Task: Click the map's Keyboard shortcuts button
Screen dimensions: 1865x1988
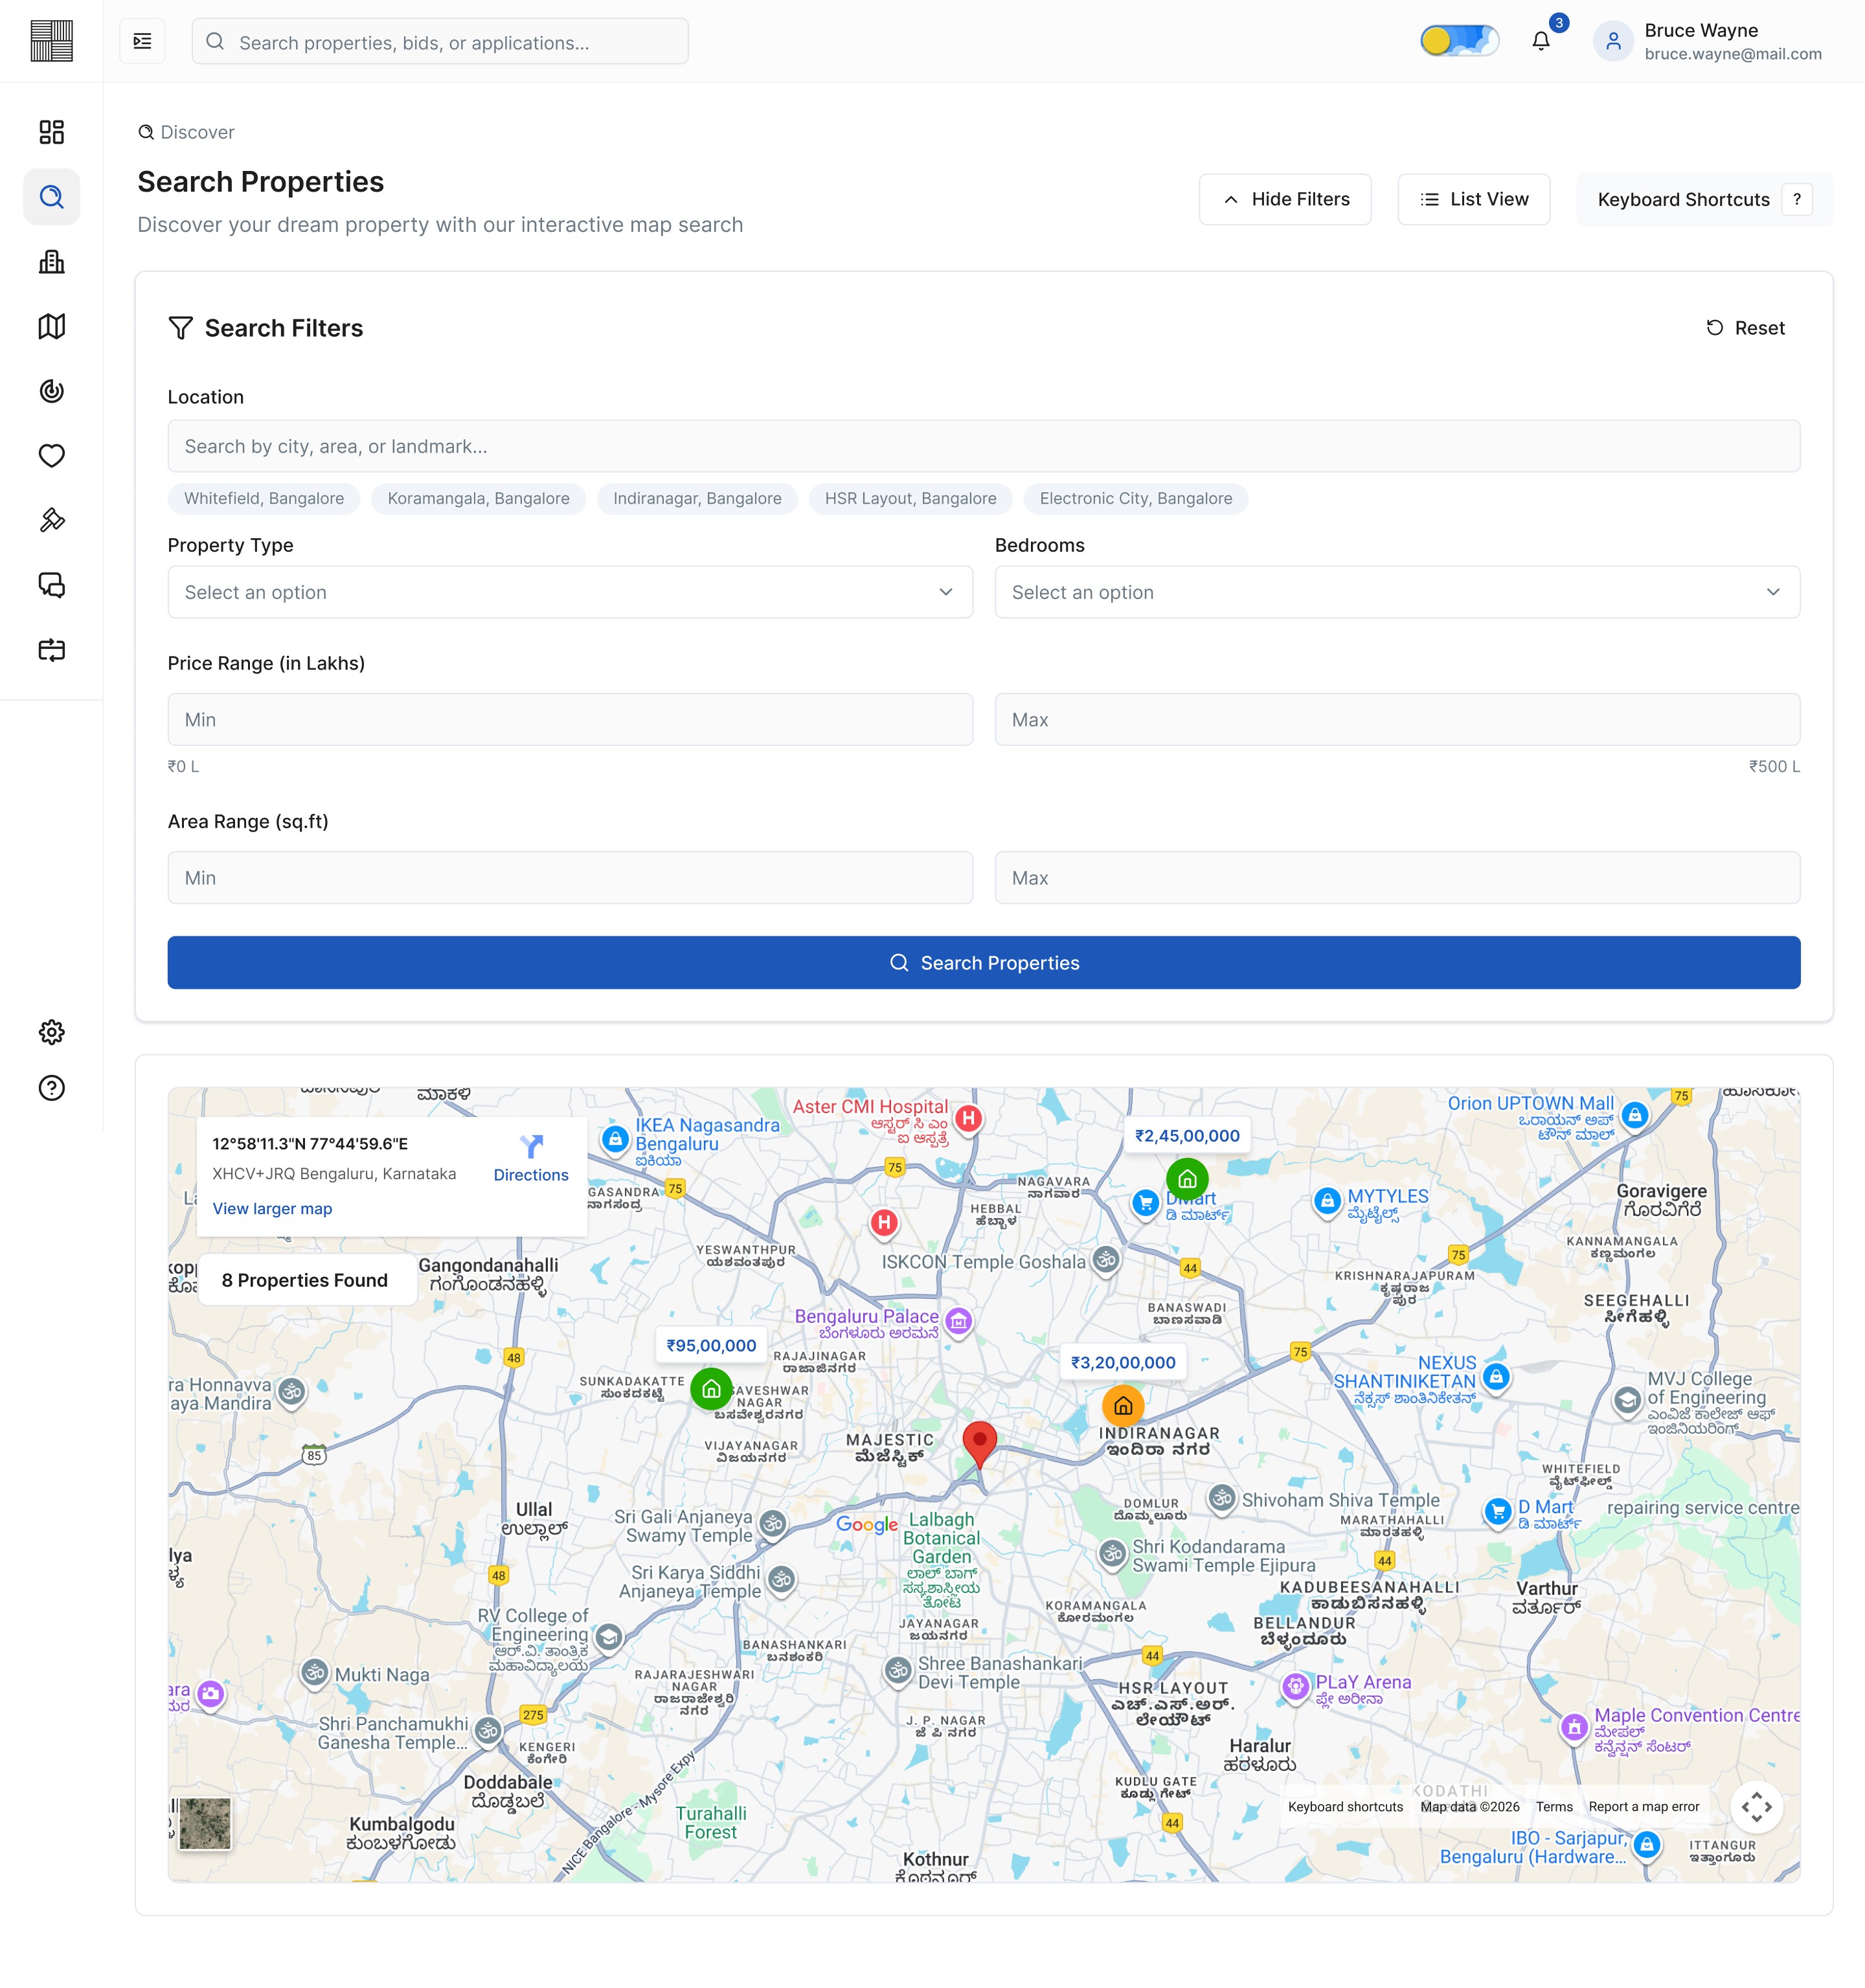Action: click(1345, 1807)
